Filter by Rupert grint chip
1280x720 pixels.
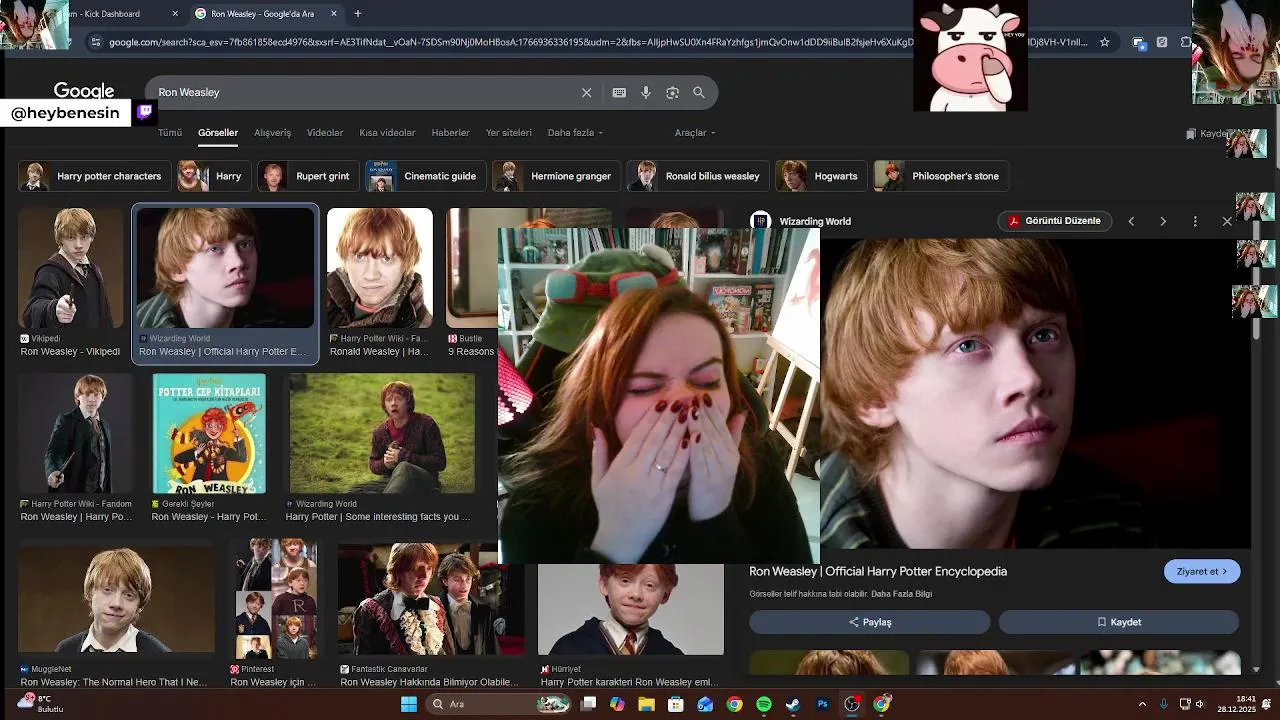(x=307, y=176)
